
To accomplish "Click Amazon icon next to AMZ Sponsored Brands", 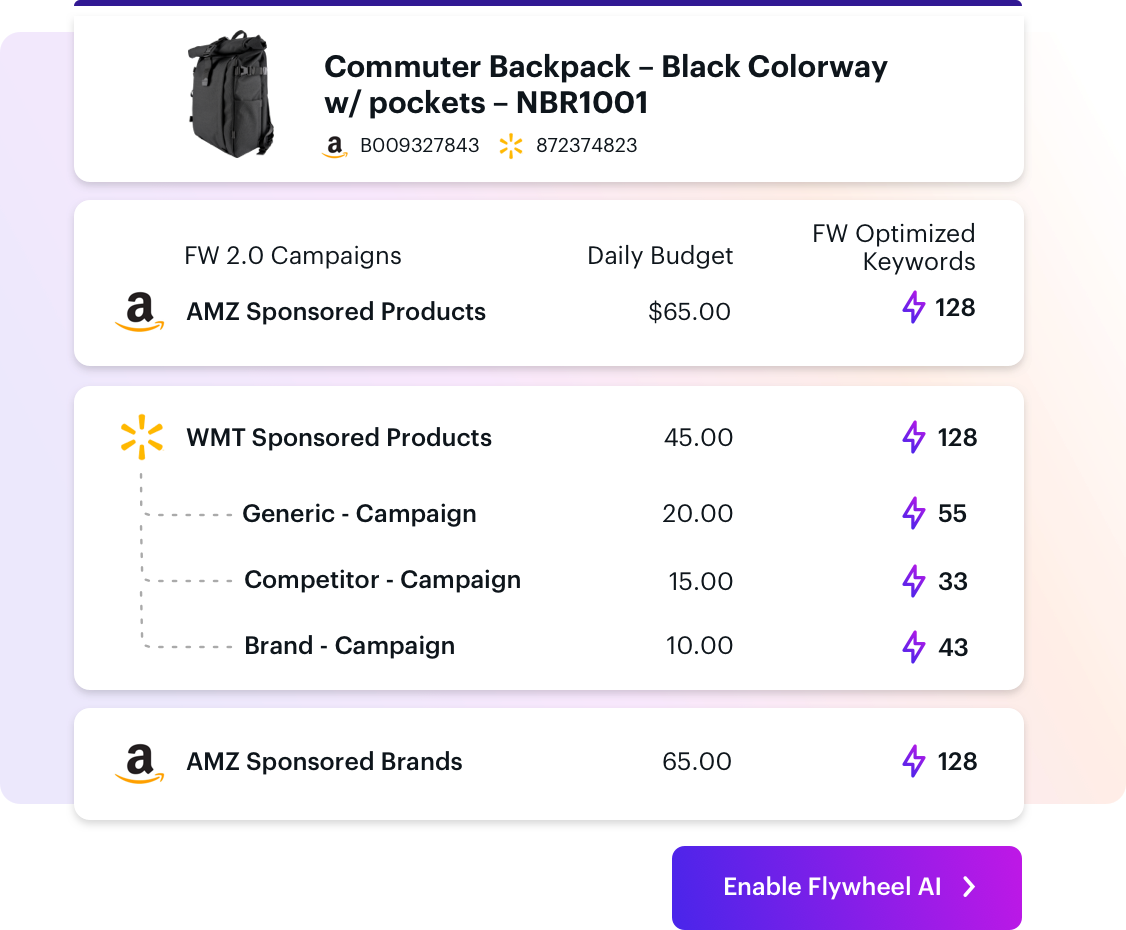I will 139,763.
